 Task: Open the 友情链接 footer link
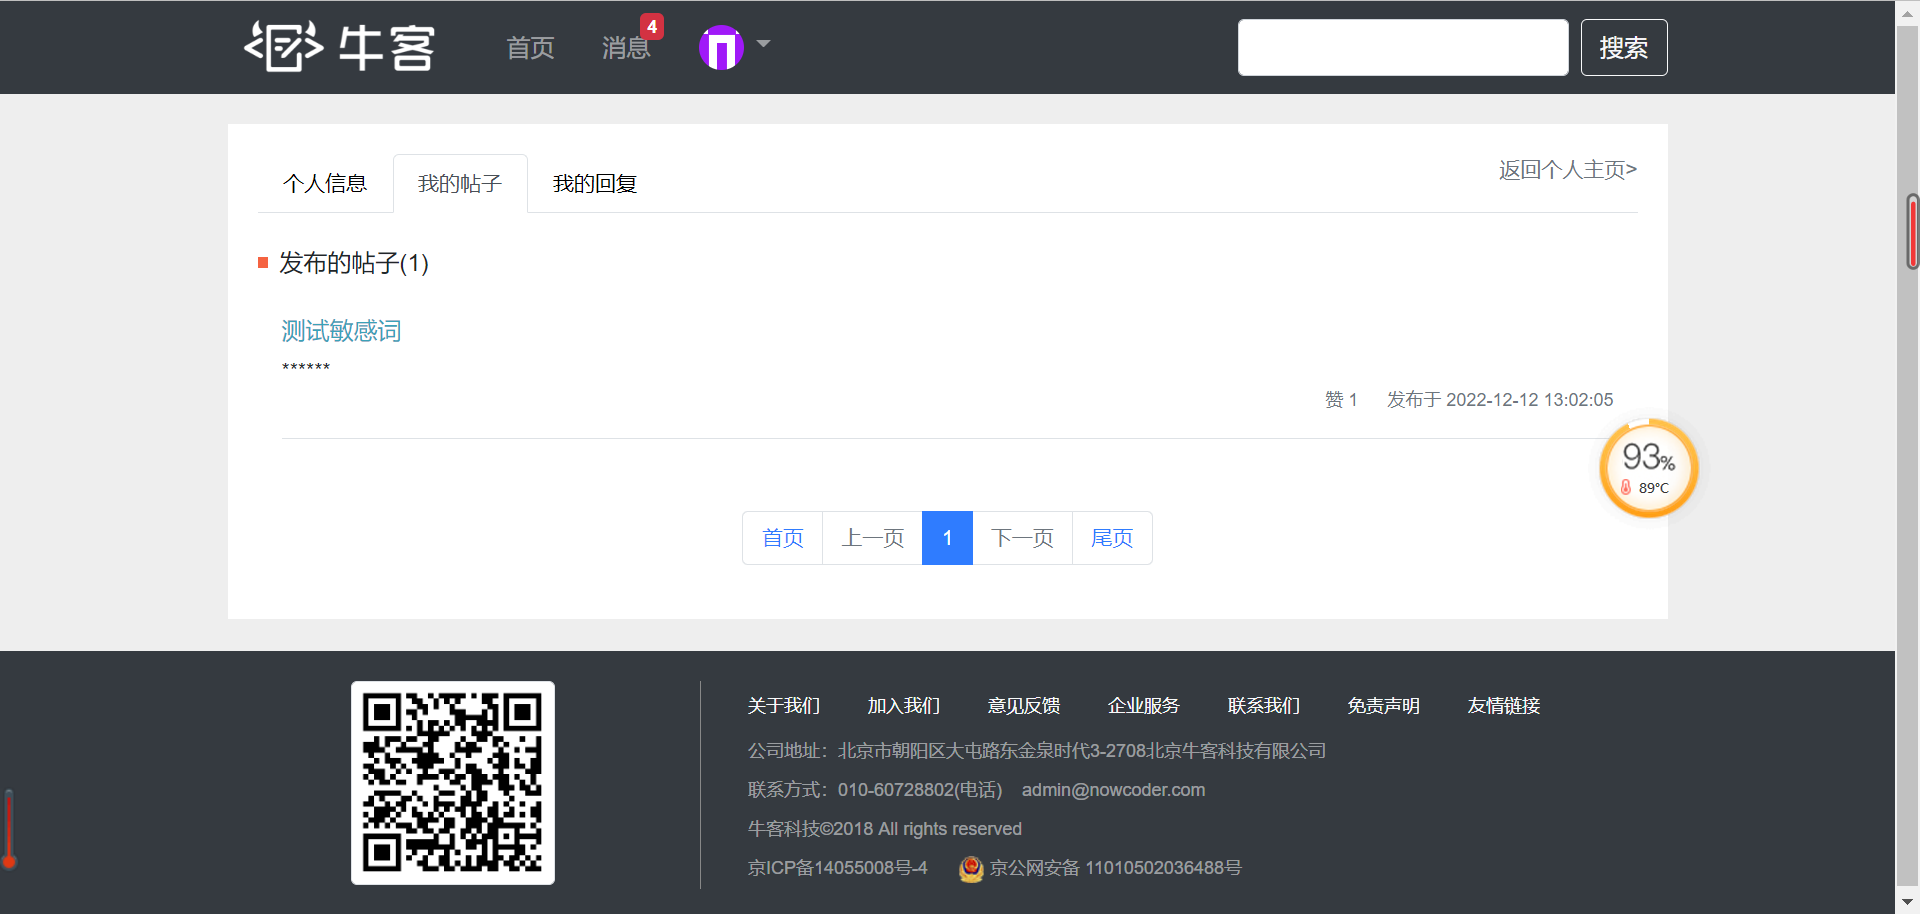click(x=1504, y=706)
